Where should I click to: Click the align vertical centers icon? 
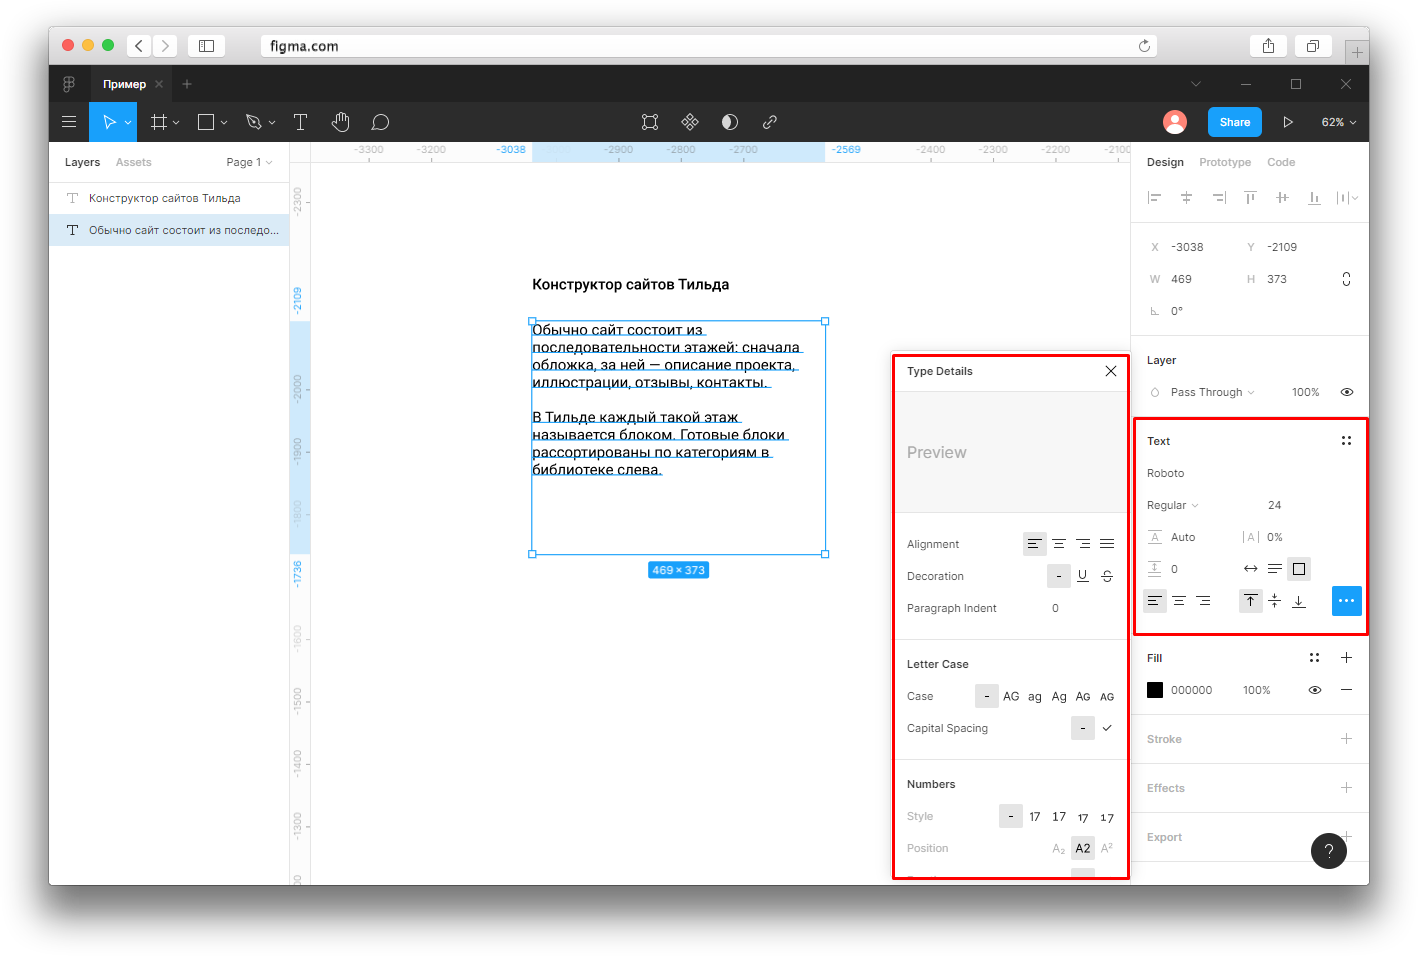(x=1283, y=198)
